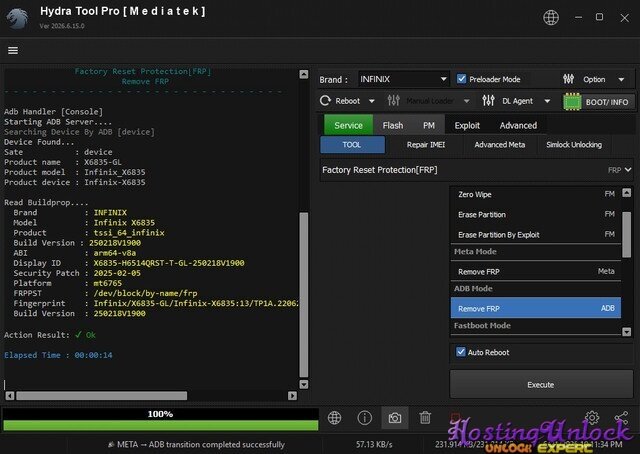The height and width of the screenshot is (454, 640).
Task: Select Zero Wipe FM option
Action: pyautogui.click(x=536, y=194)
